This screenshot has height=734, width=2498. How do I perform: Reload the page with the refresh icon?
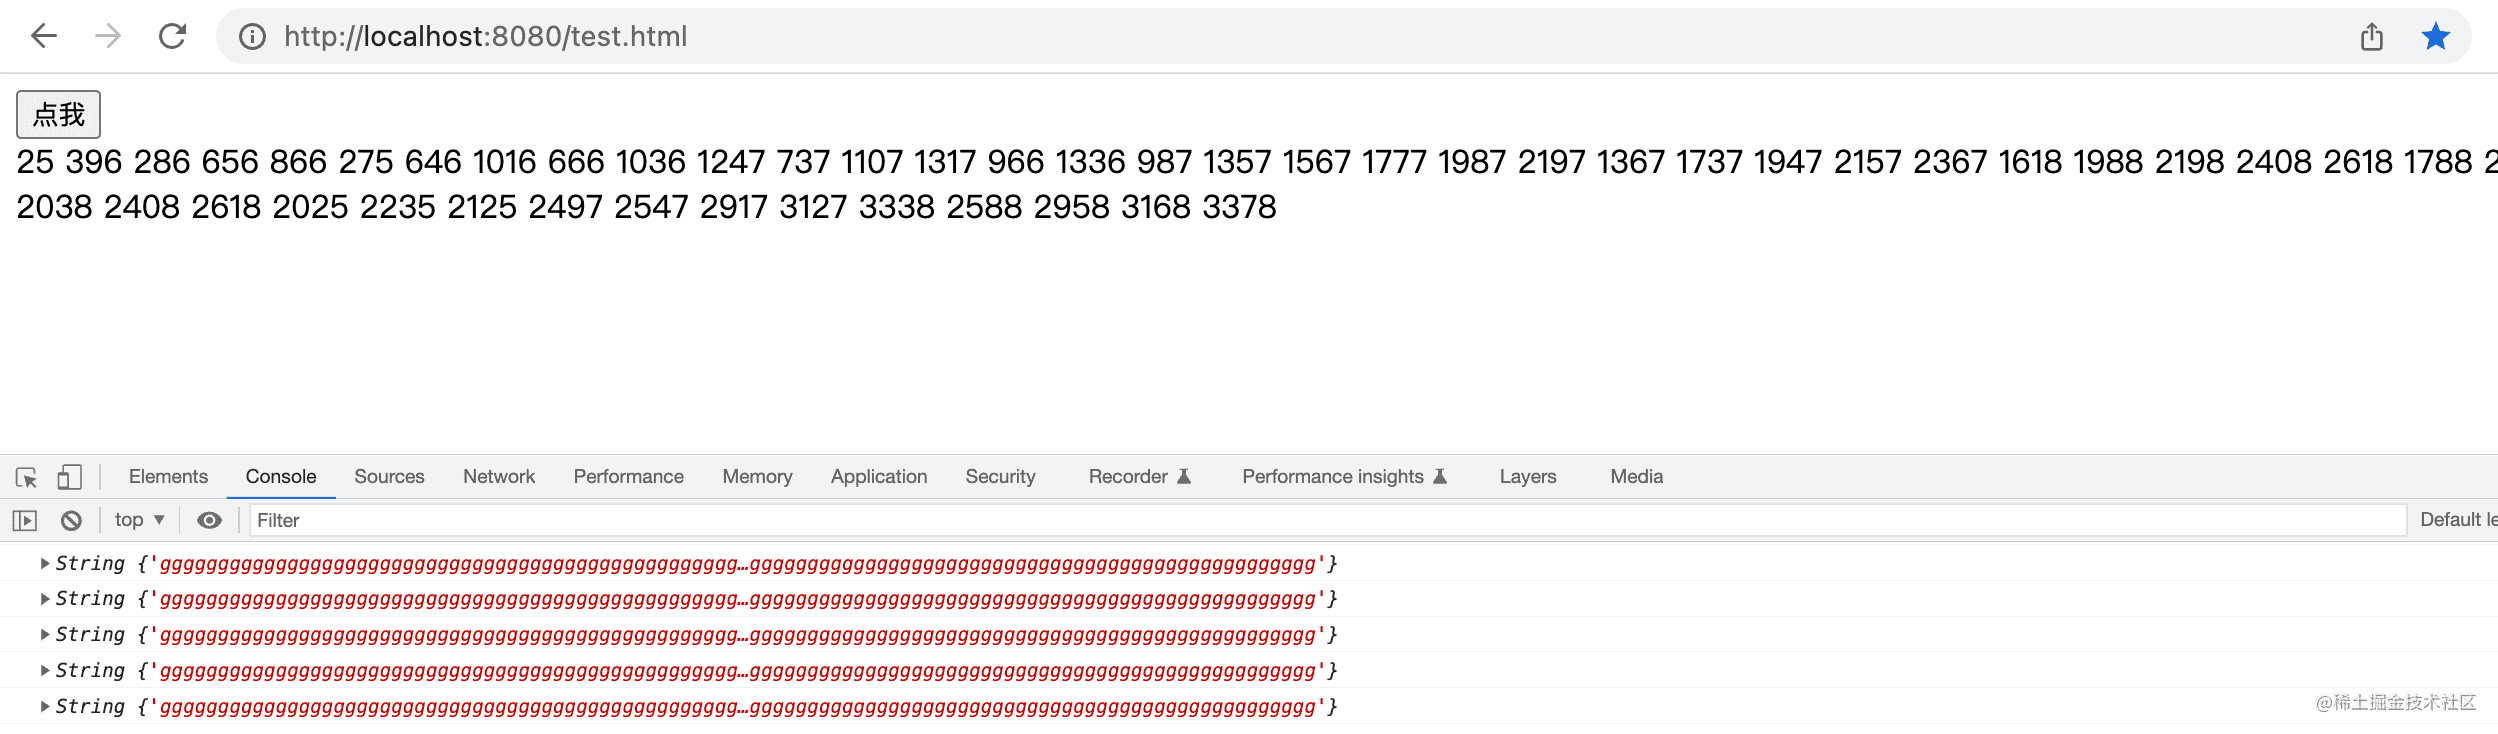(x=172, y=37)
